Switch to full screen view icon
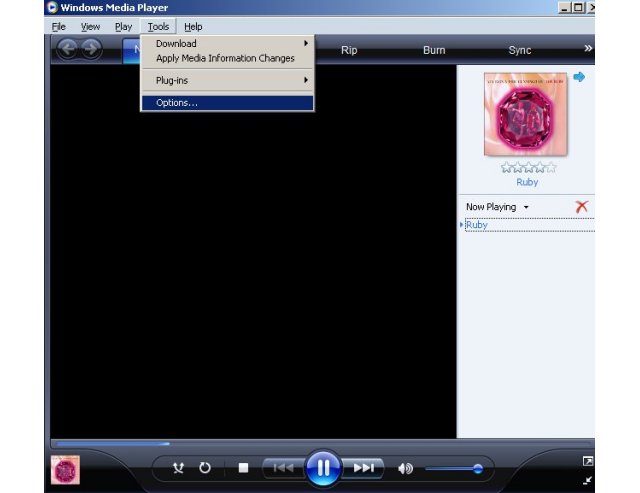Viewport: 640px width, 493px height. coord(588,461)
